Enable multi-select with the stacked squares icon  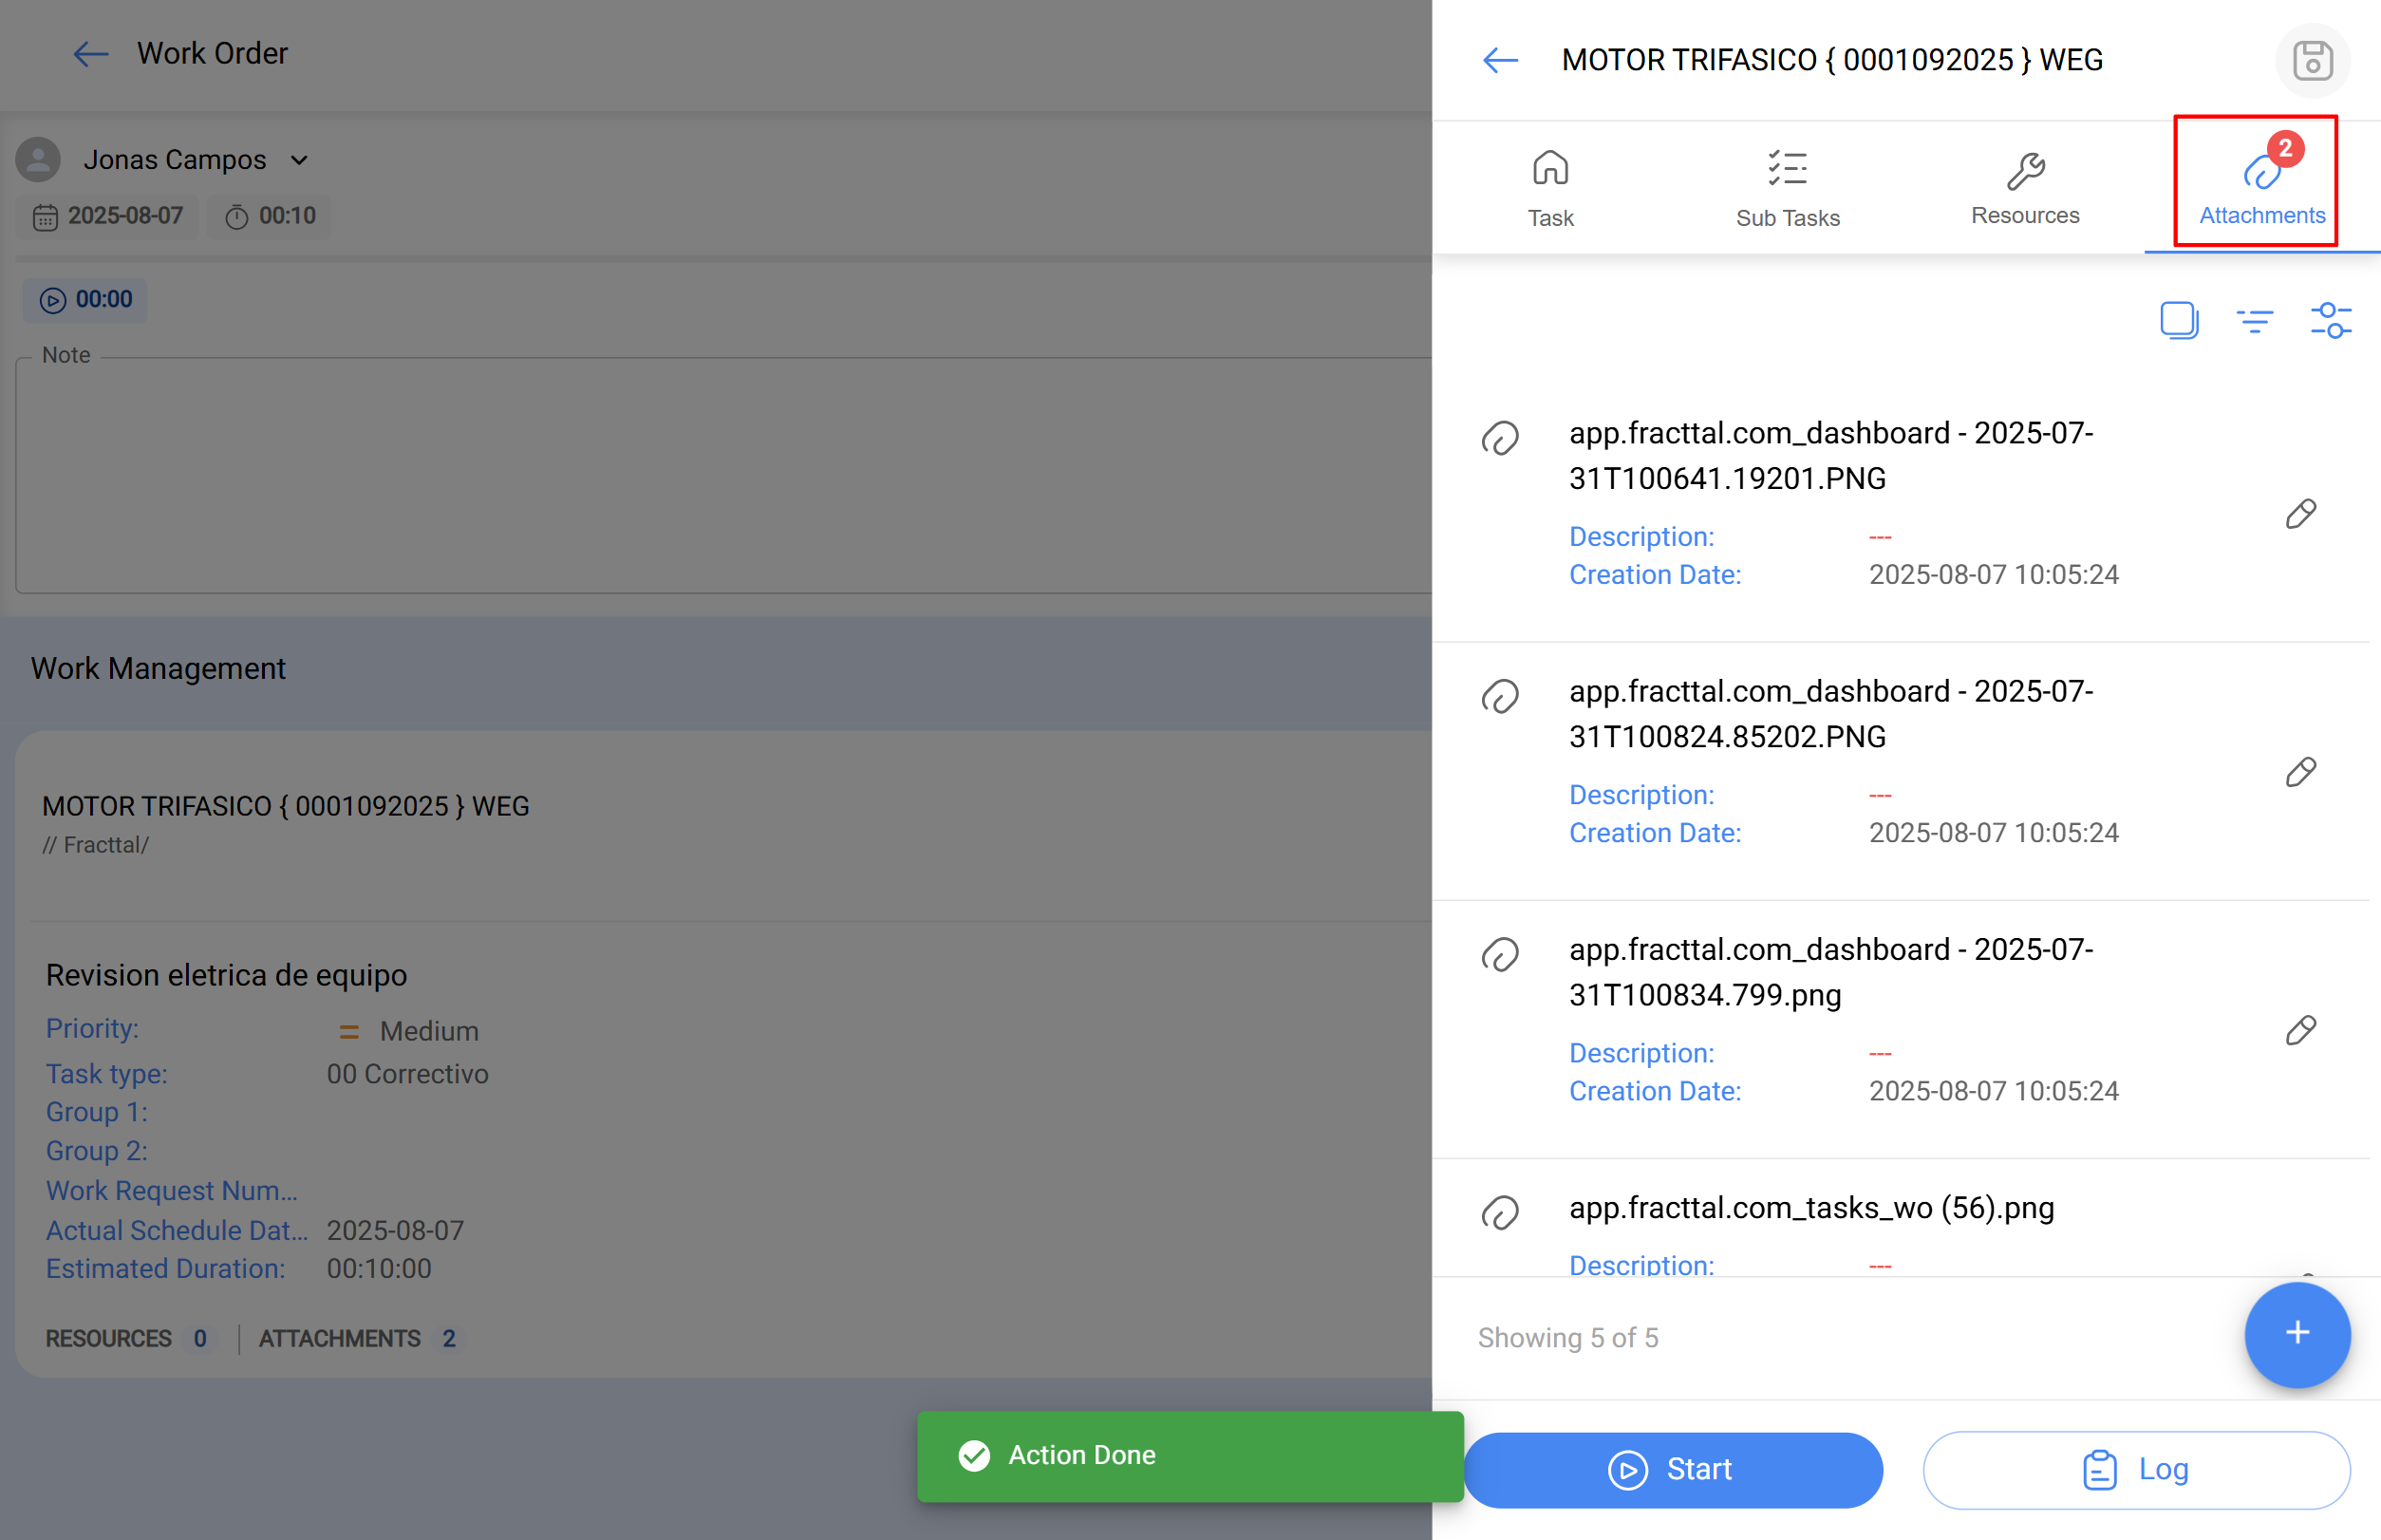pos(2179,320)
